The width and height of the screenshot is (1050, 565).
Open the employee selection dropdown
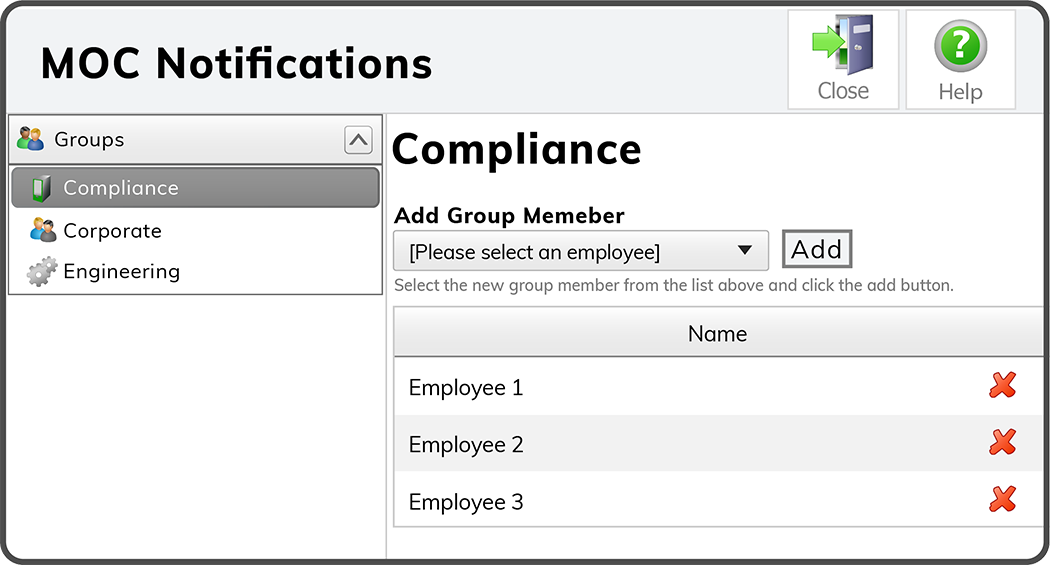click(581, 251)
